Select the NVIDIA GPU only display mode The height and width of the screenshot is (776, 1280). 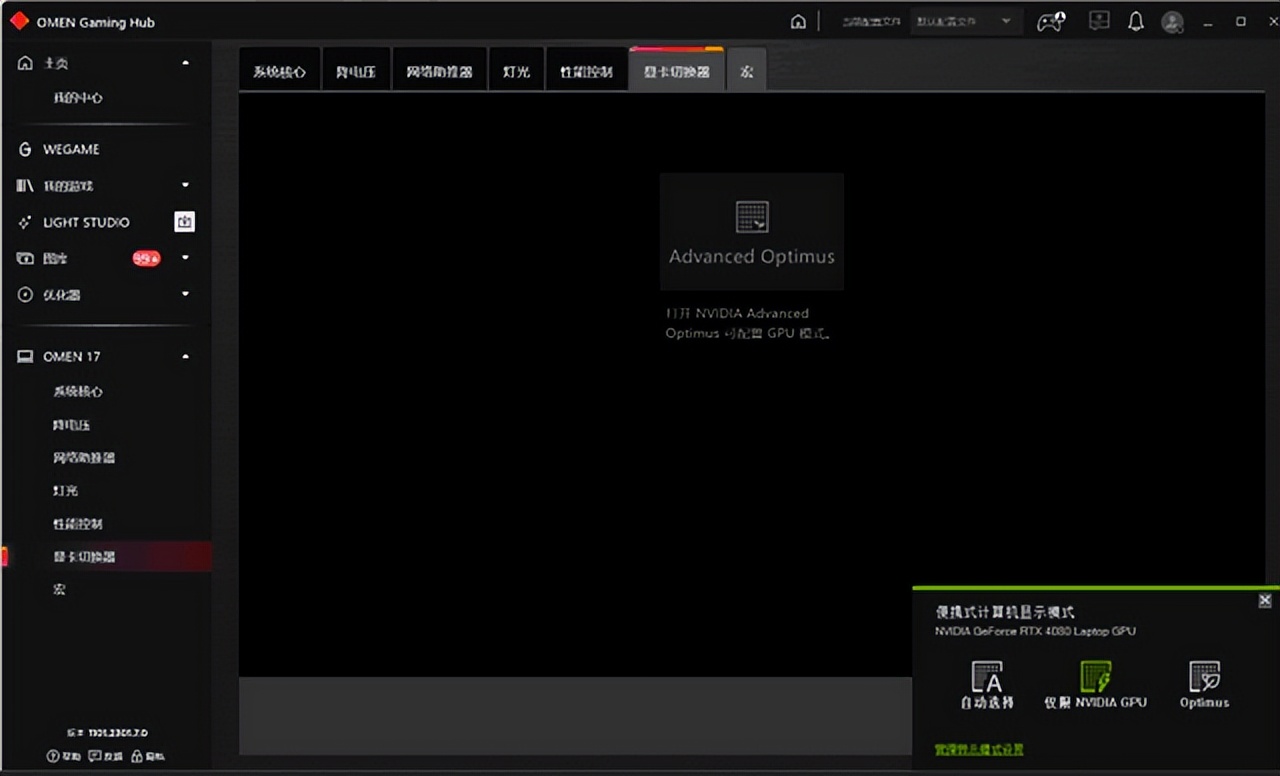pos(1095,685)
